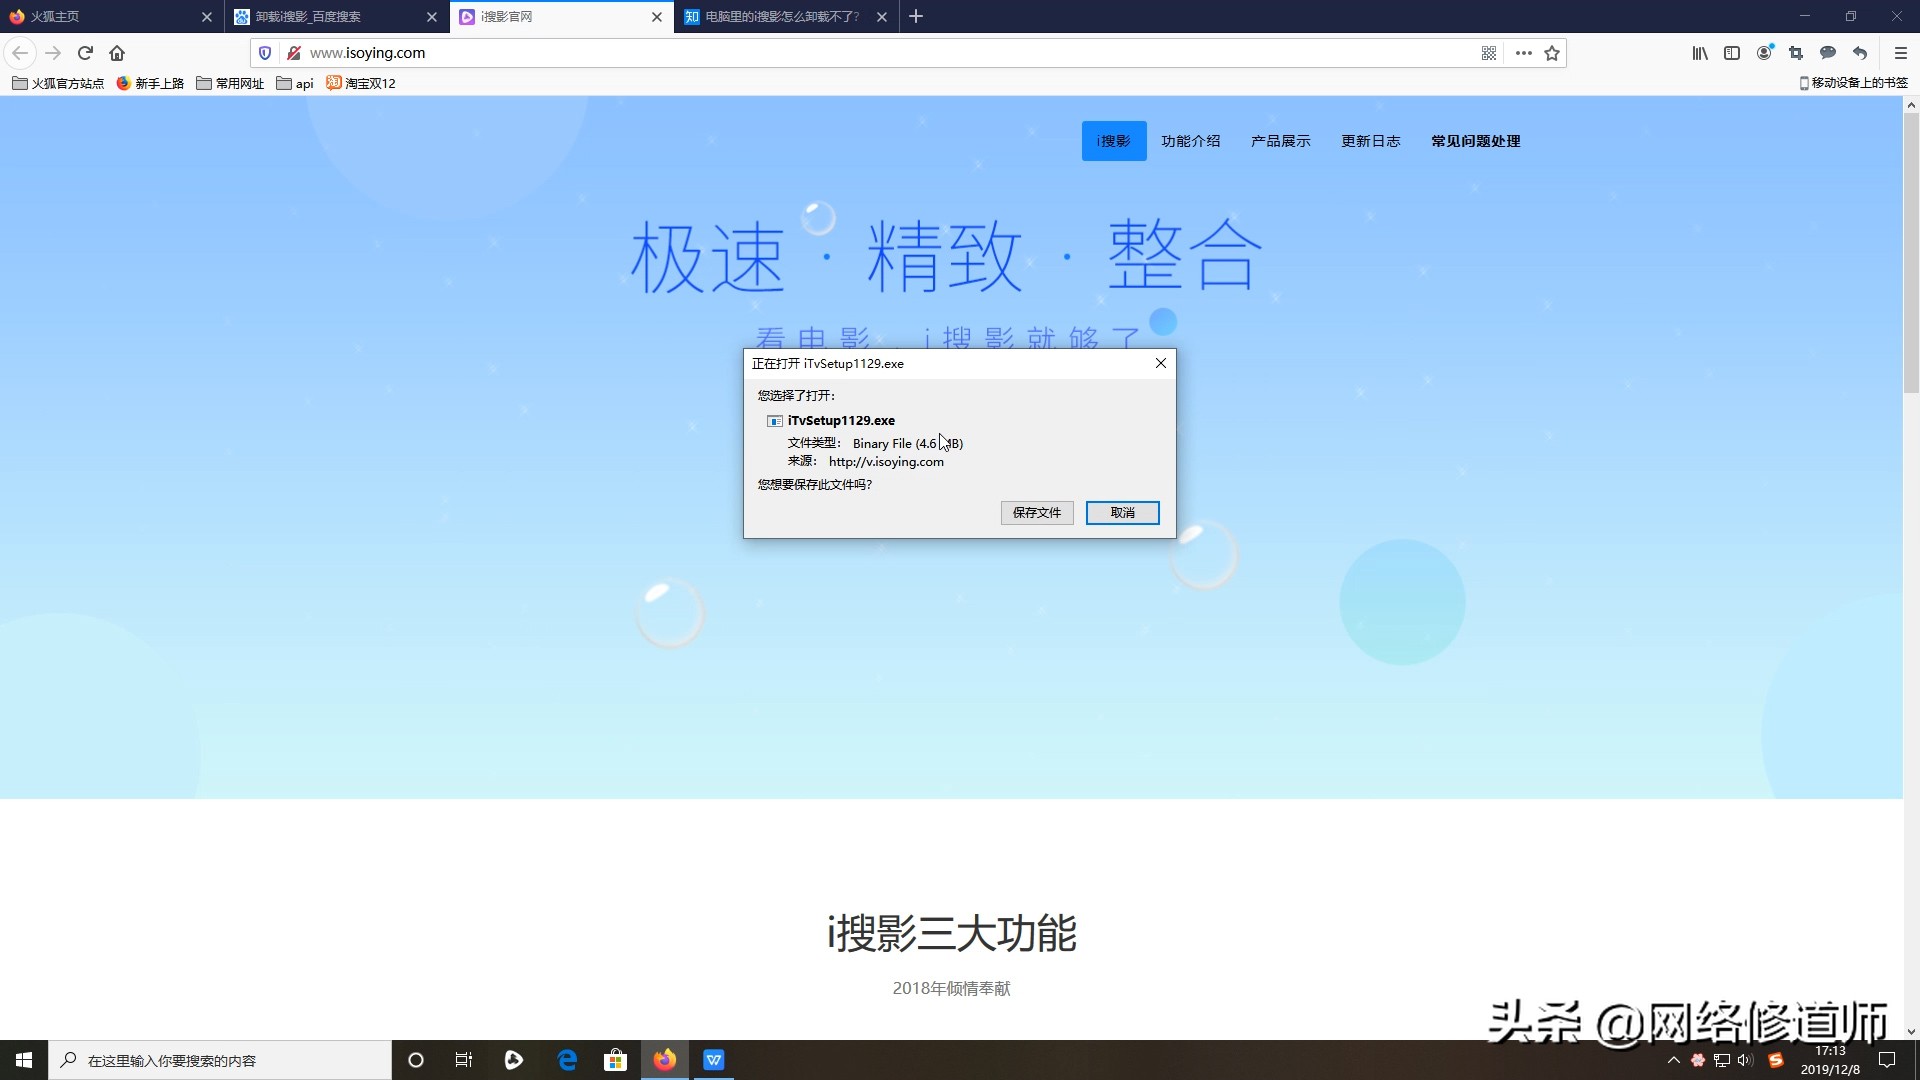Go to the browser home page

tap(117, 53)
